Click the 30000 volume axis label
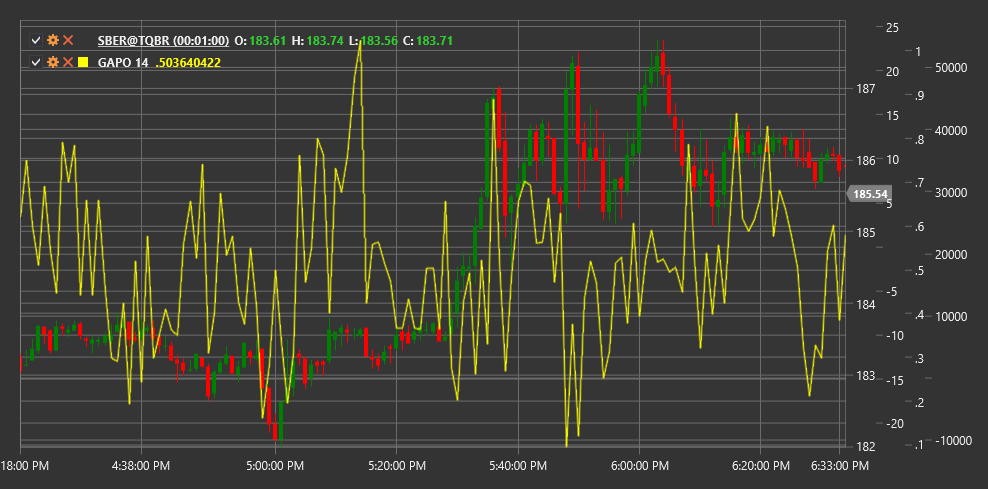This screenshot has width=988, height=489. point(950,192)
